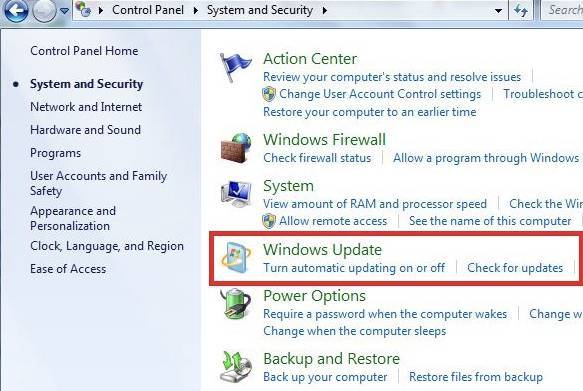Expand the arrow after System and Security breadcrumb

[x=325, y=10]
